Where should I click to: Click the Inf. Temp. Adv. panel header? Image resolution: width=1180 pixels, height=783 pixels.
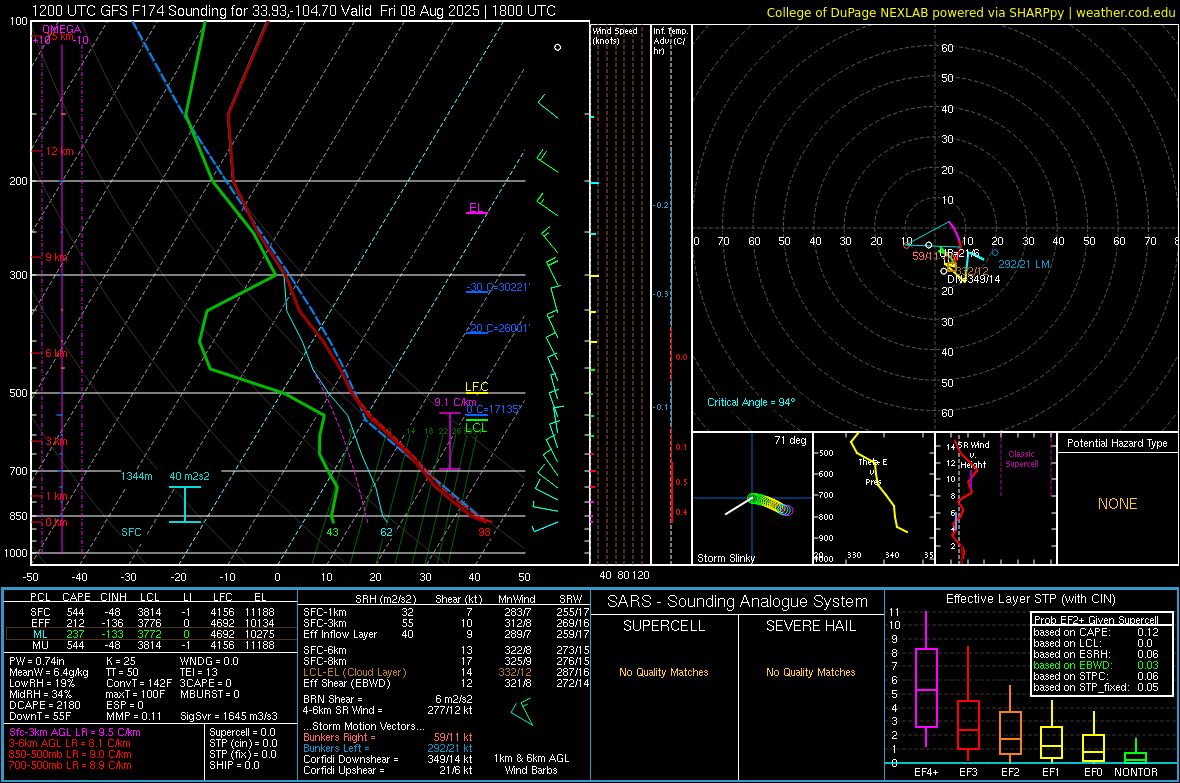[671, 41]
